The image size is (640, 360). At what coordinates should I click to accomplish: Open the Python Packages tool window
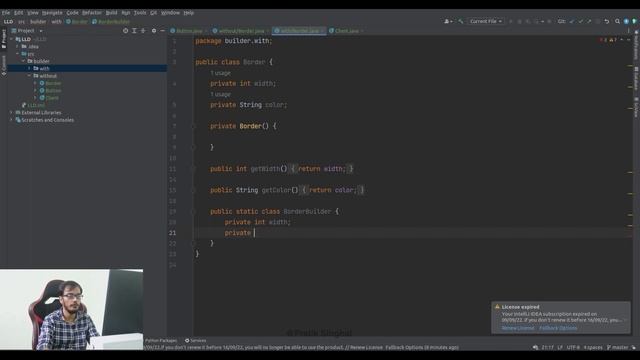(x=161, y=340)
